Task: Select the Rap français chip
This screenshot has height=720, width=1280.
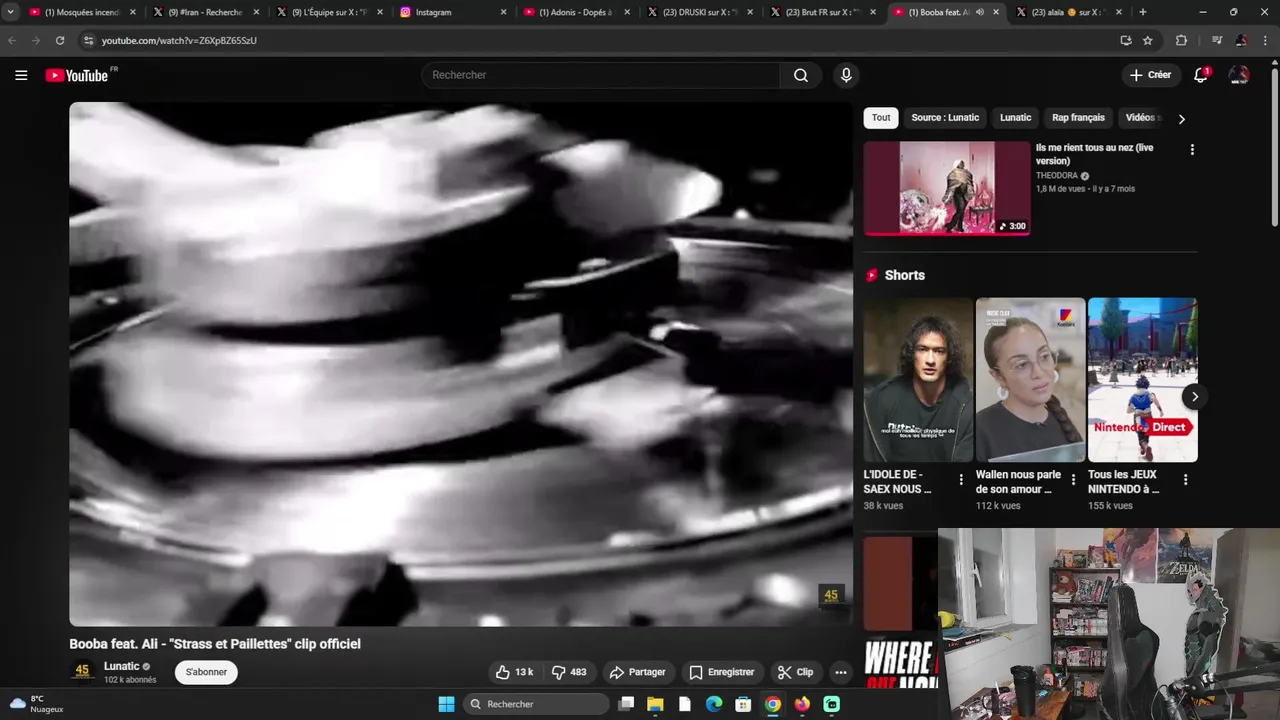Action: pos(1078,118)
